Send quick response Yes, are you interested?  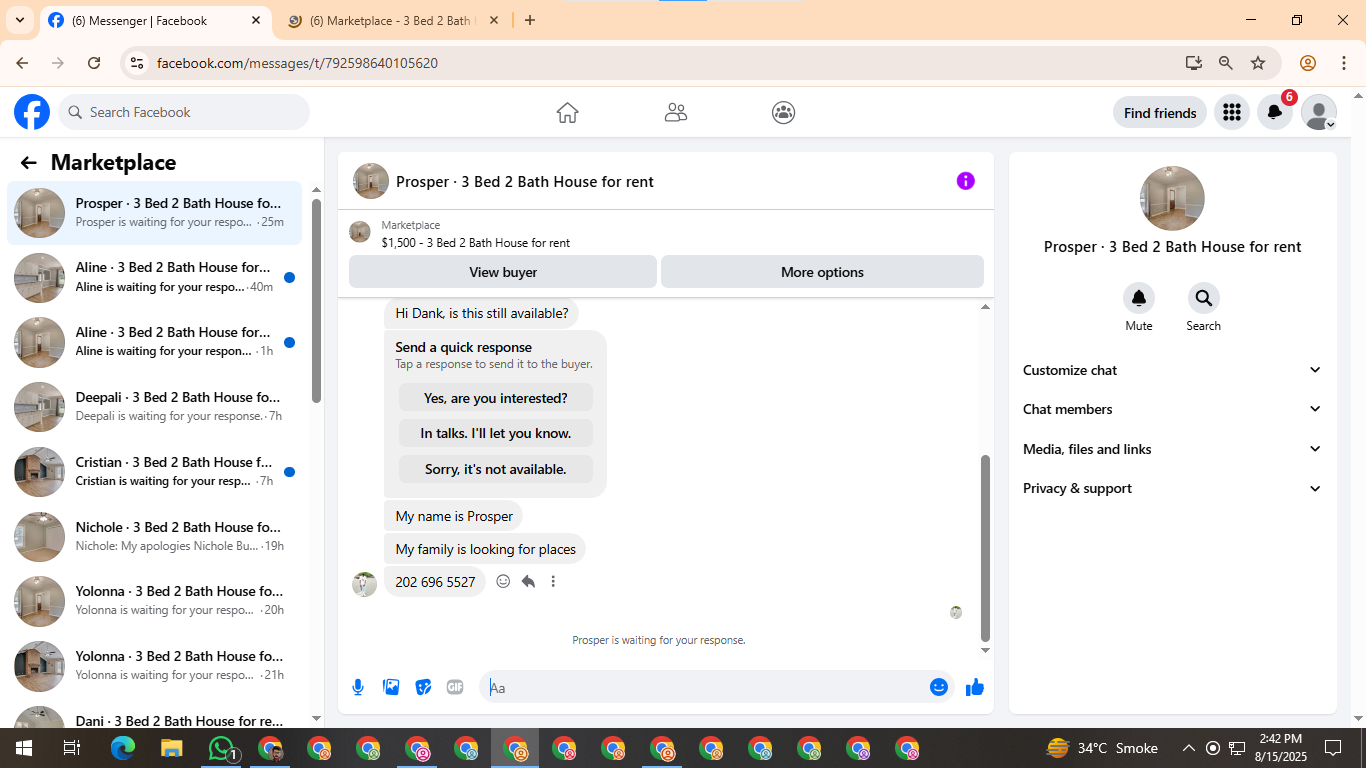[x=496, y=398]
